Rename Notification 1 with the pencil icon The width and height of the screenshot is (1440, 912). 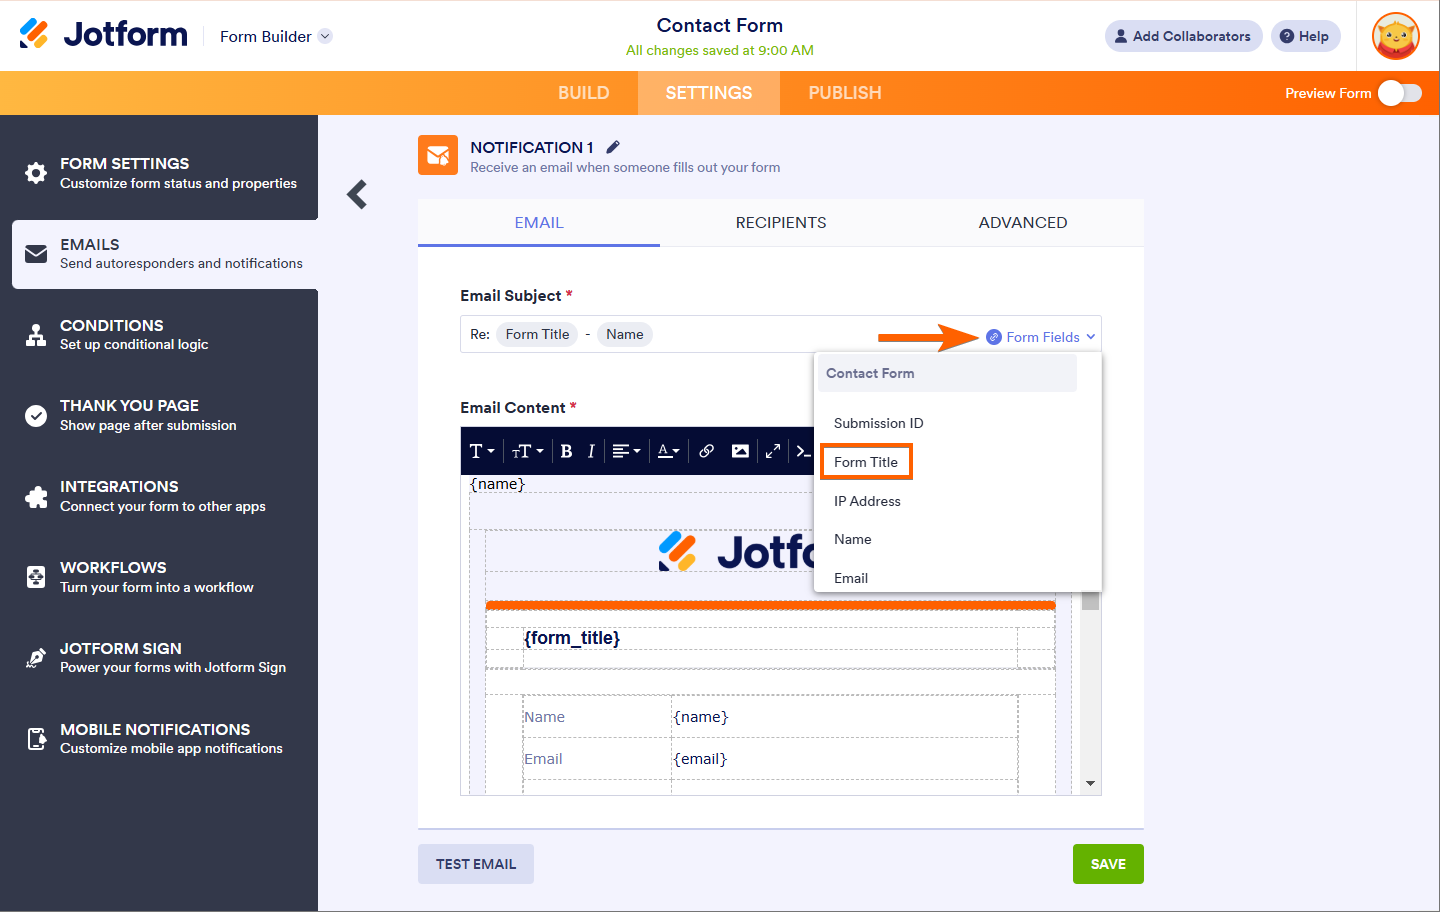pyautogui.click(x=613, y=147)
